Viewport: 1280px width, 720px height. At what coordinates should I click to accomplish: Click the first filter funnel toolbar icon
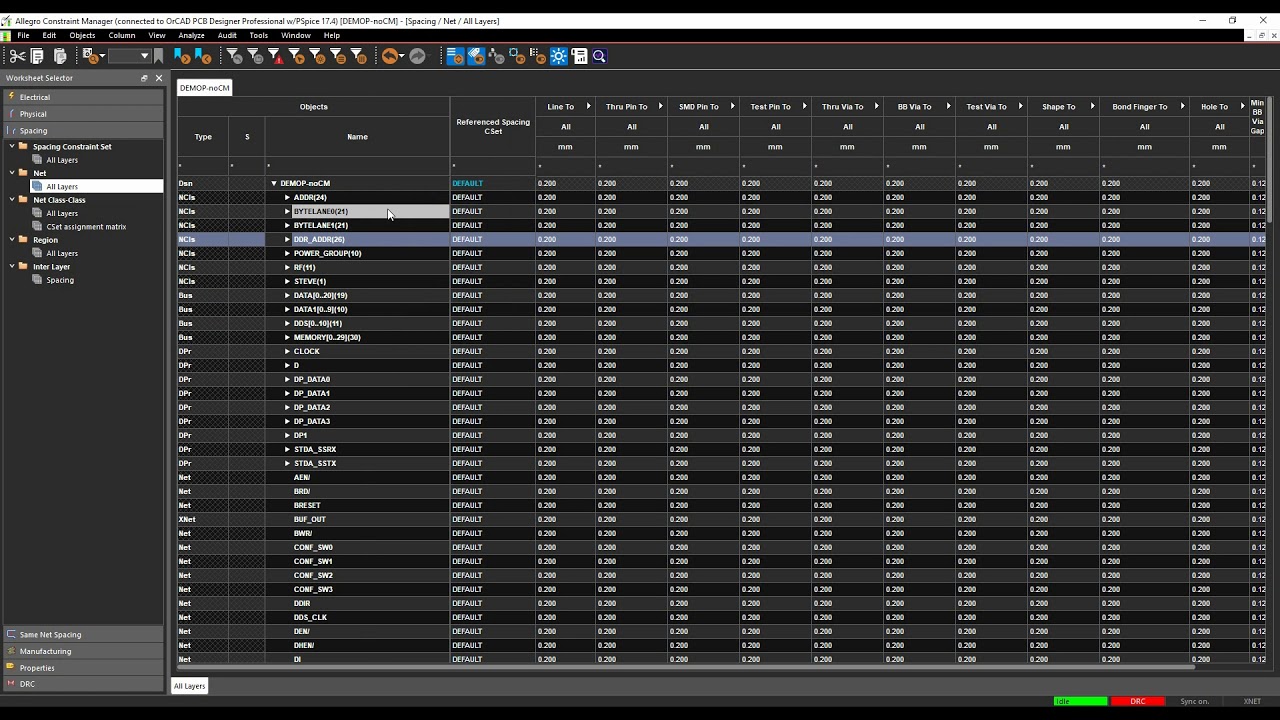(x=235, y=56)
